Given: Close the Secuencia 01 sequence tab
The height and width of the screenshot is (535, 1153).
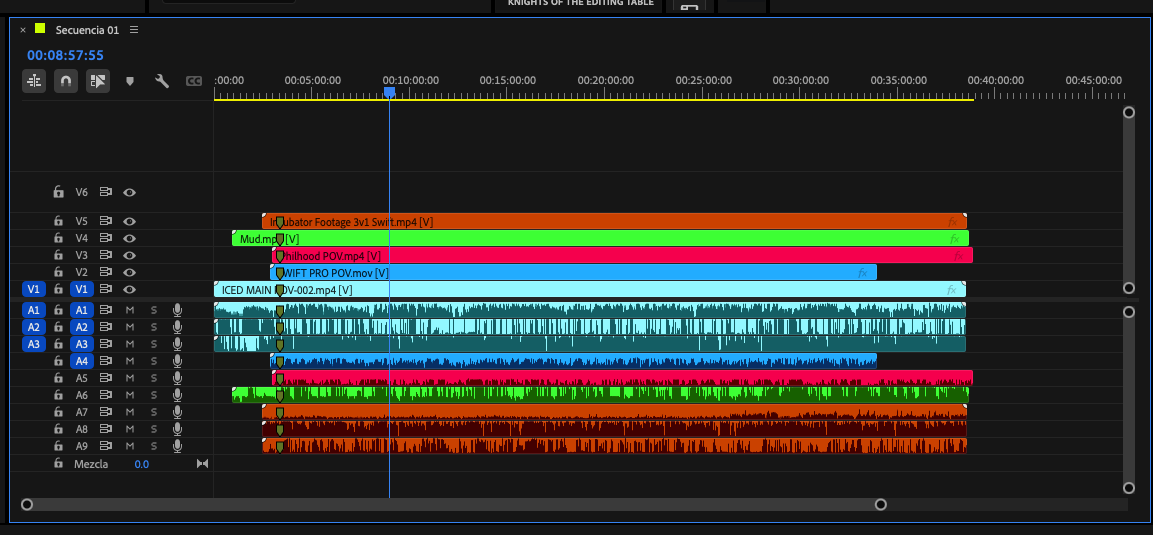Looking at the screenshot, I should coord(23,30).
